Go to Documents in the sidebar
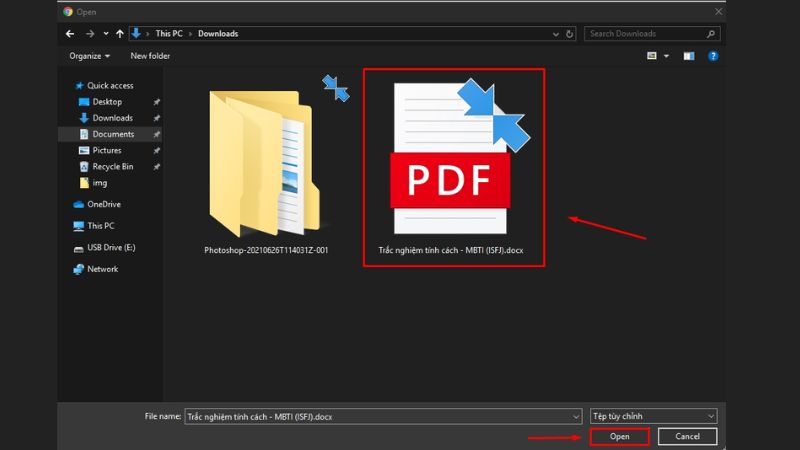The width and height of the screenshot is (800, 450). click(112, 134)
